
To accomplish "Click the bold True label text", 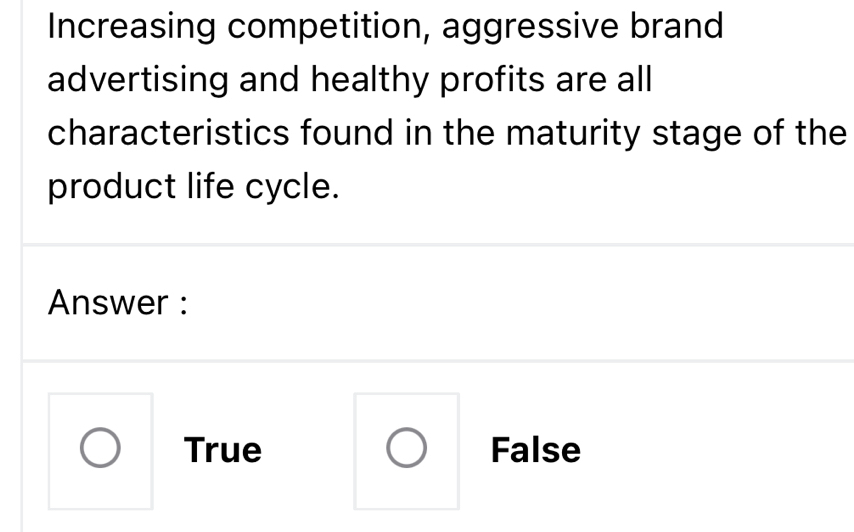I will [223, 450].
